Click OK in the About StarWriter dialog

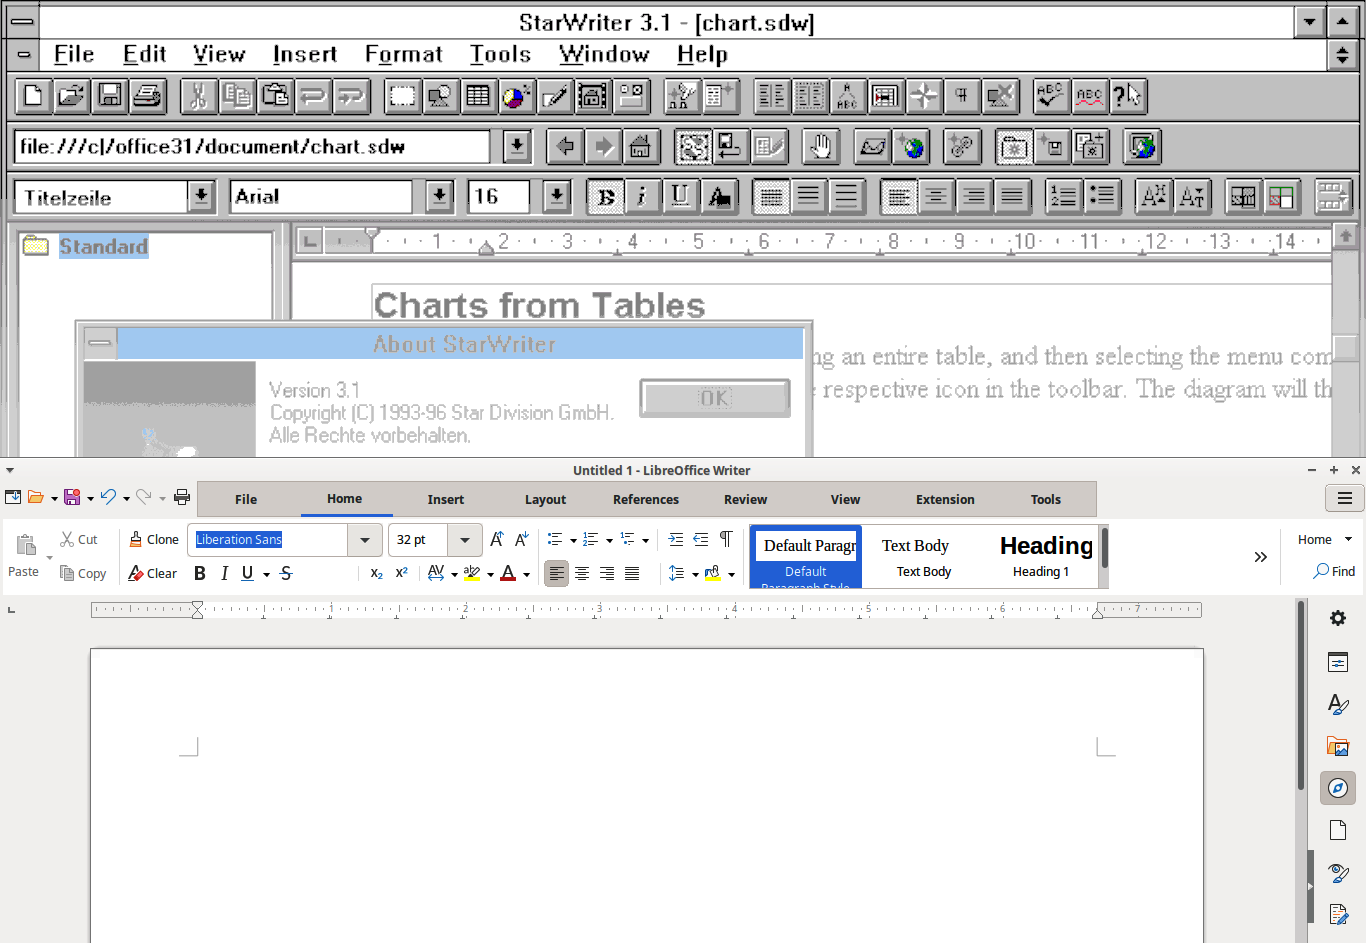pyautogui.click(x=714, y=397)
